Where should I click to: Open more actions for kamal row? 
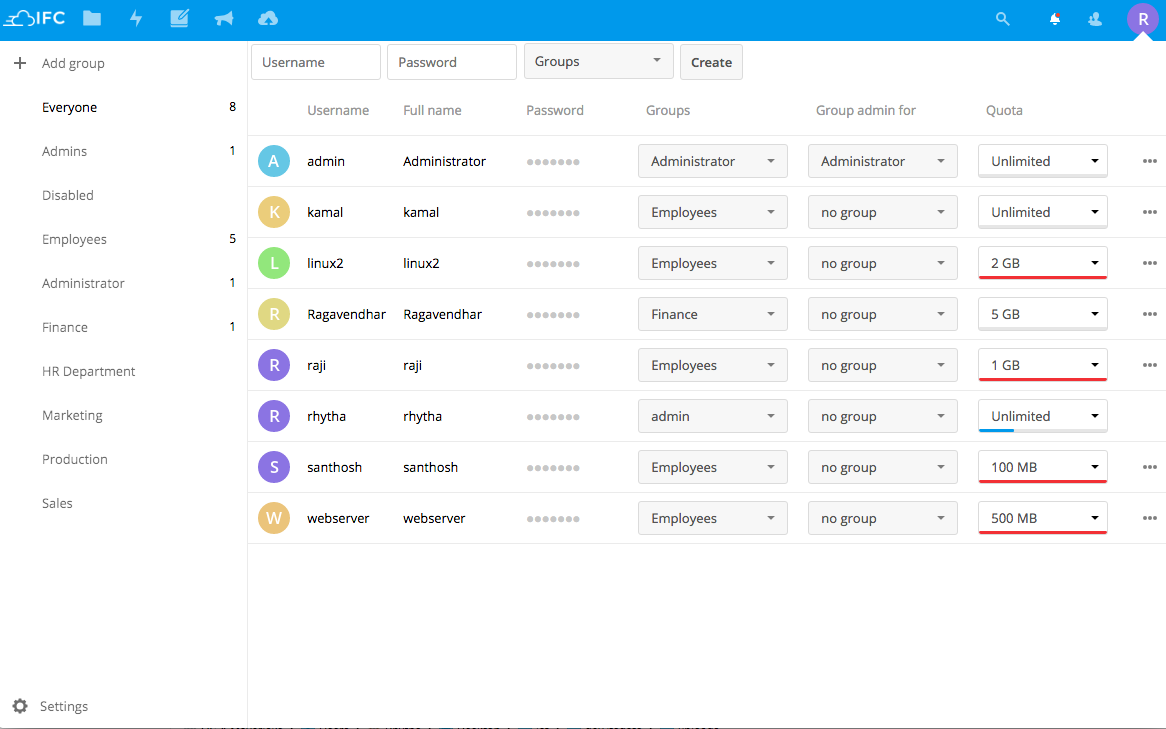(x=1150, y=212)
